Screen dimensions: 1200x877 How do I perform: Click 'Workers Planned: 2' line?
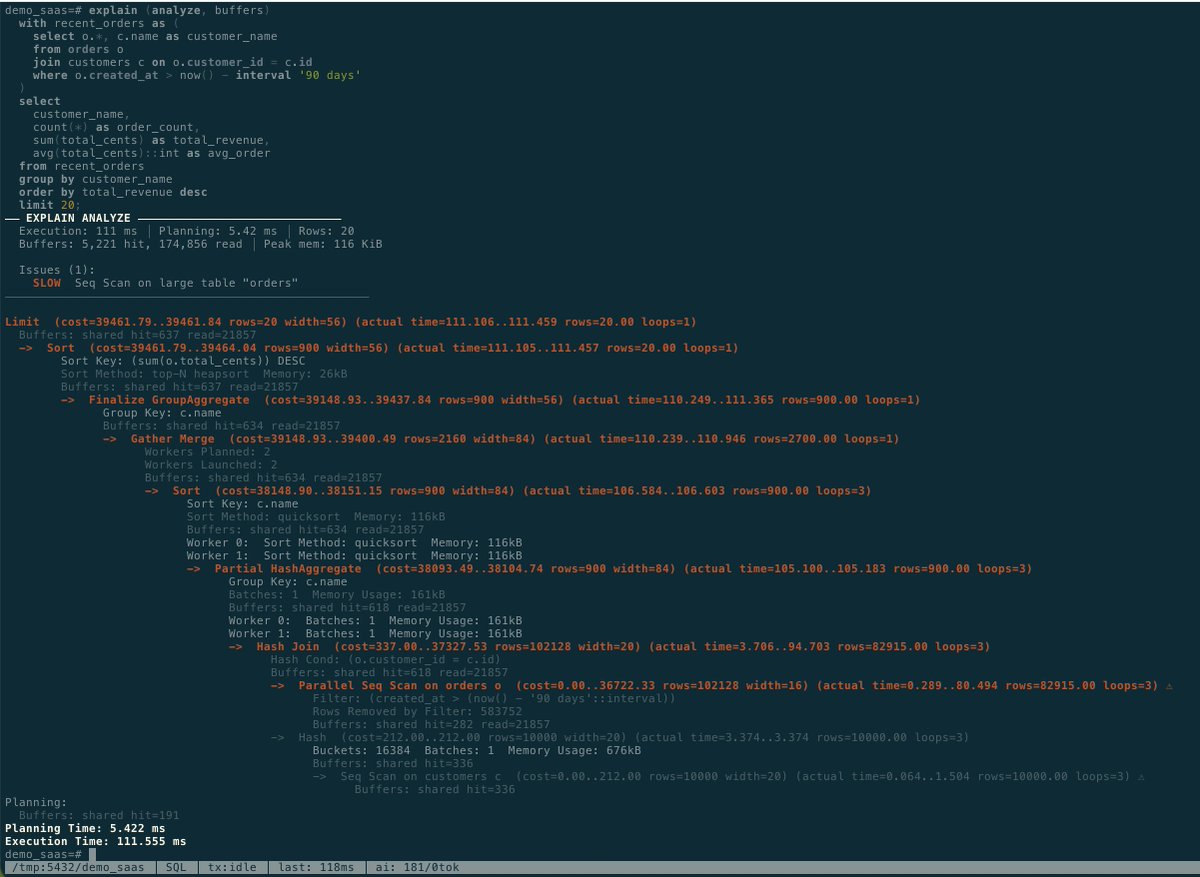207,452
